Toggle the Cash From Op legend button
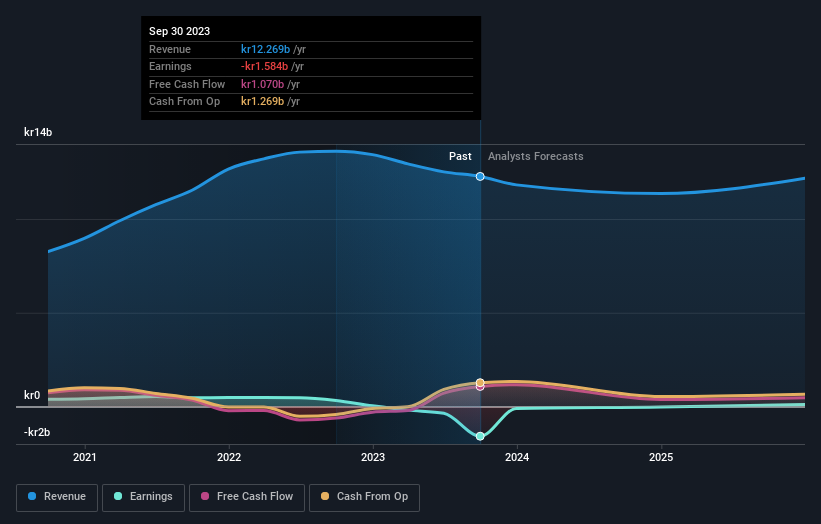 click(x=364, y=497)
